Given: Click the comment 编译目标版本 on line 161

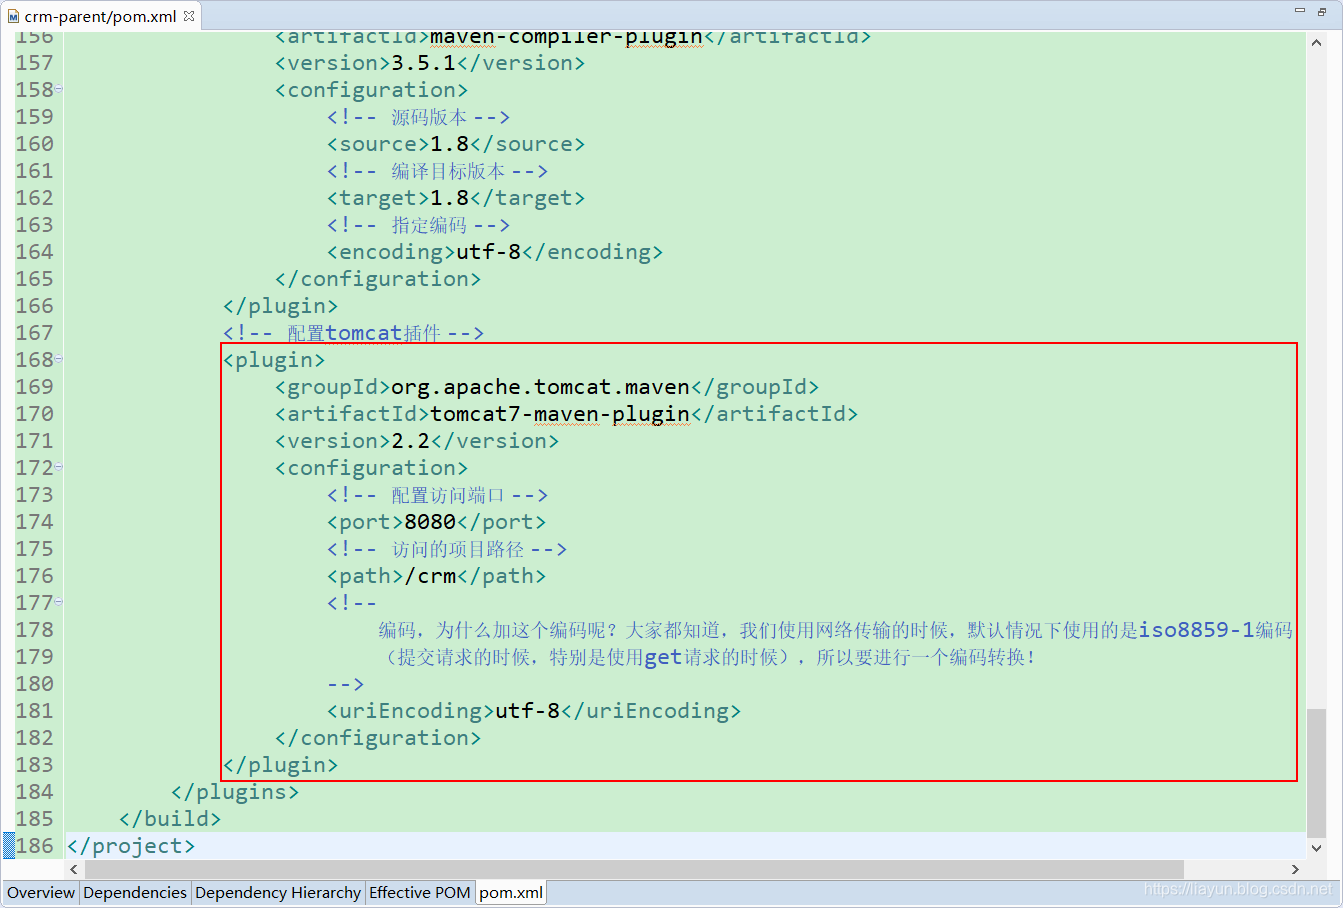Looking at the screenshot, I should point(448,171).
